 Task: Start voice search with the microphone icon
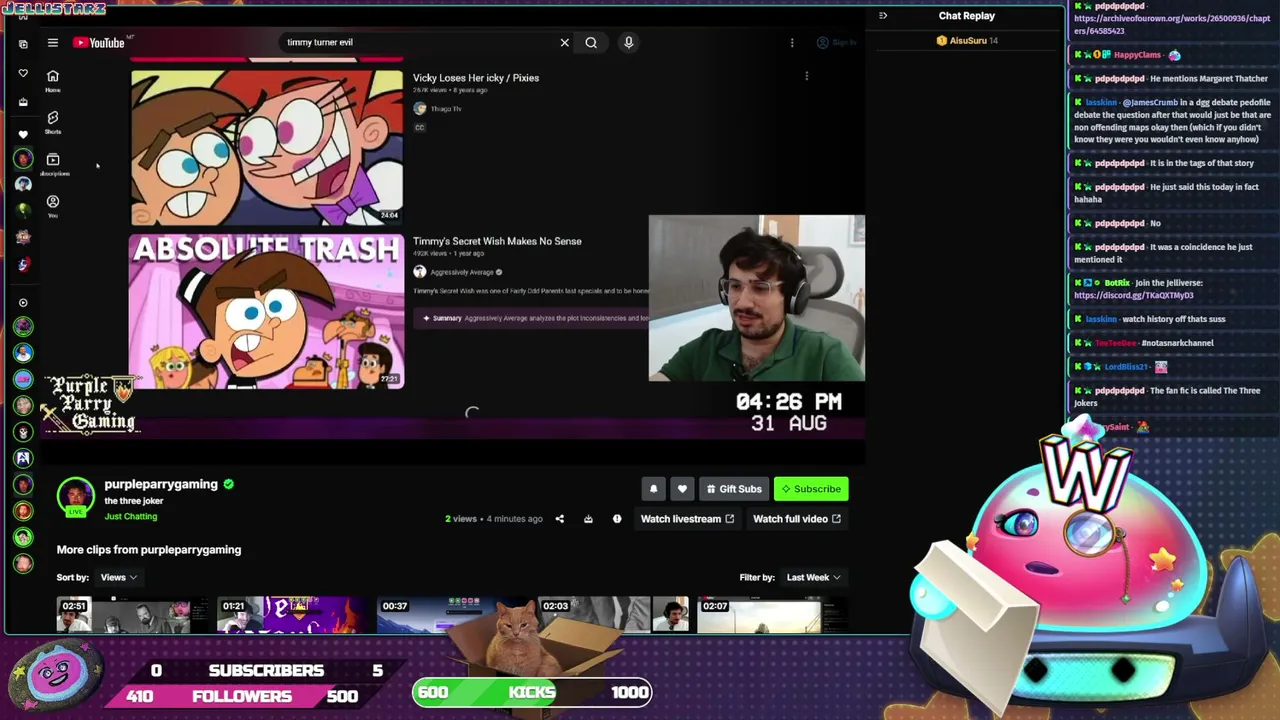click(x=628, y=43)
